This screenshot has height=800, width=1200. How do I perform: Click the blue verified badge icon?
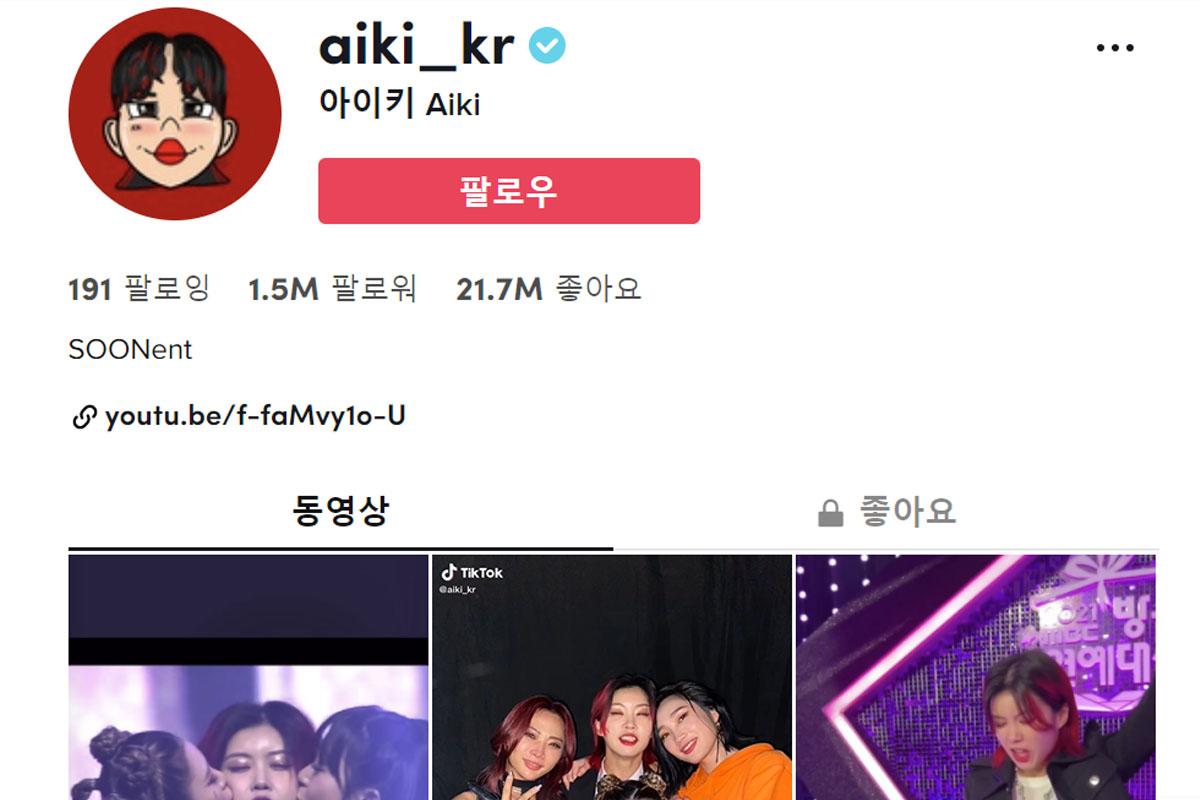pos(547,46)
